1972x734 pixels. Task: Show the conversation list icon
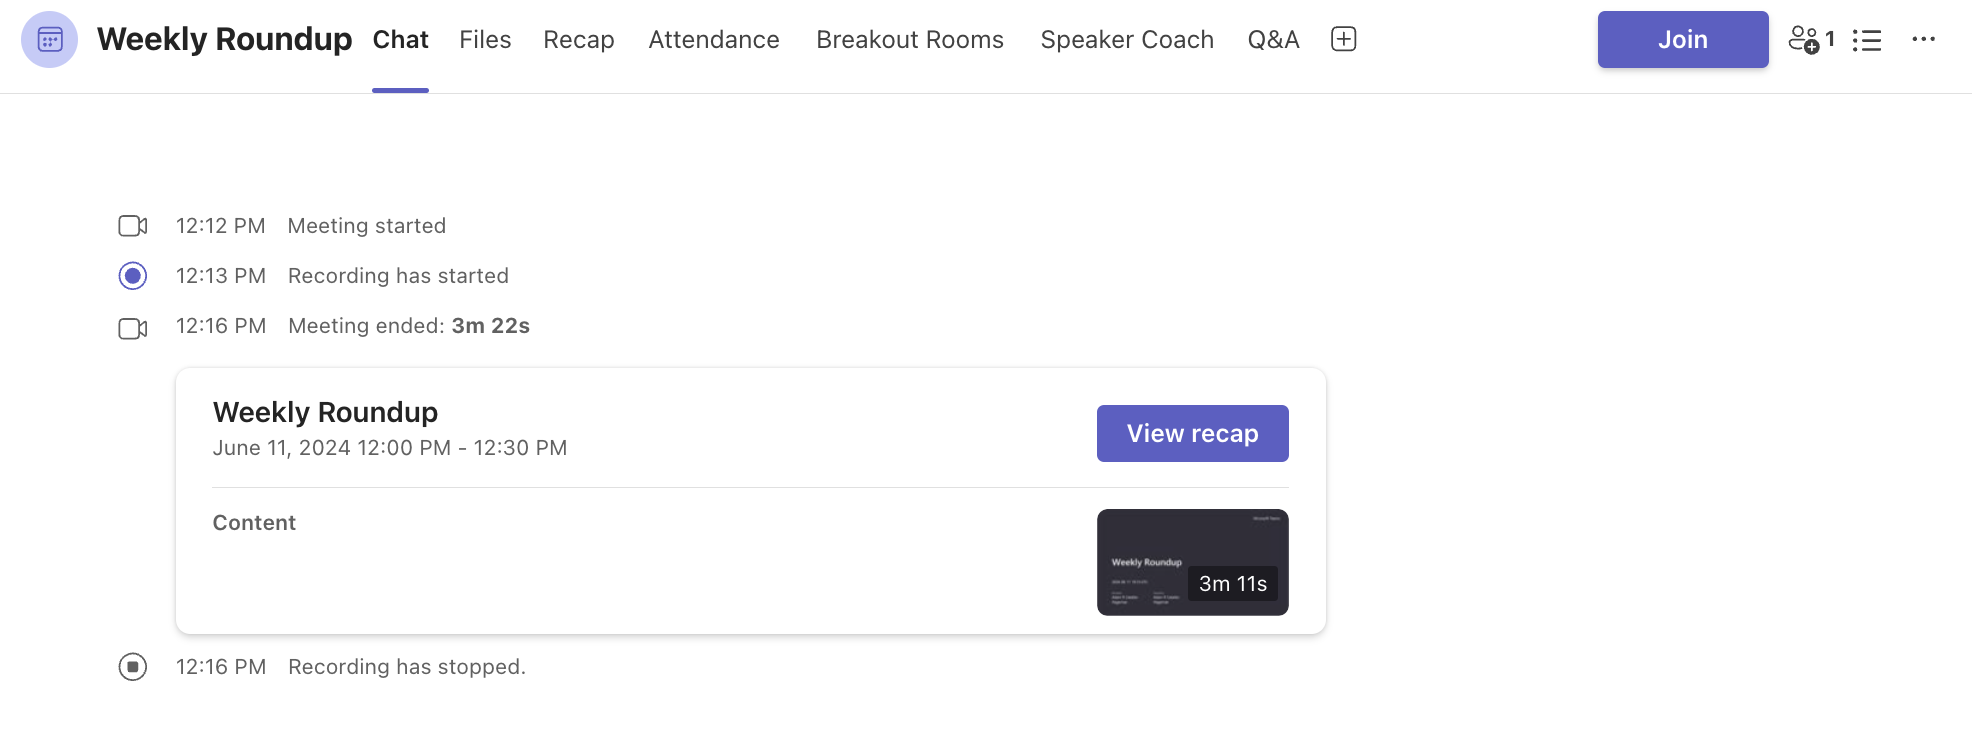[x=1868, y=39]
